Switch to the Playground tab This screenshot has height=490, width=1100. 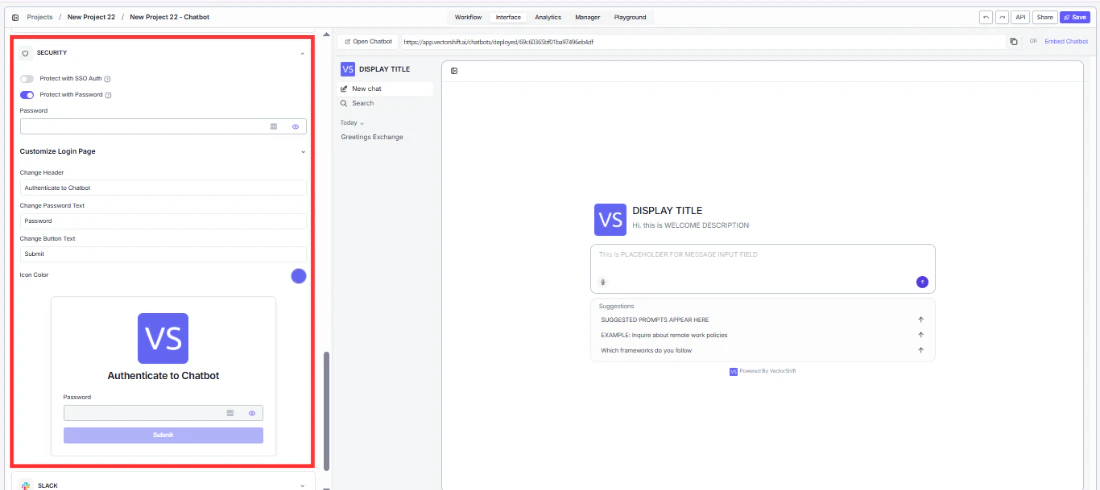(x=630, y=17)
